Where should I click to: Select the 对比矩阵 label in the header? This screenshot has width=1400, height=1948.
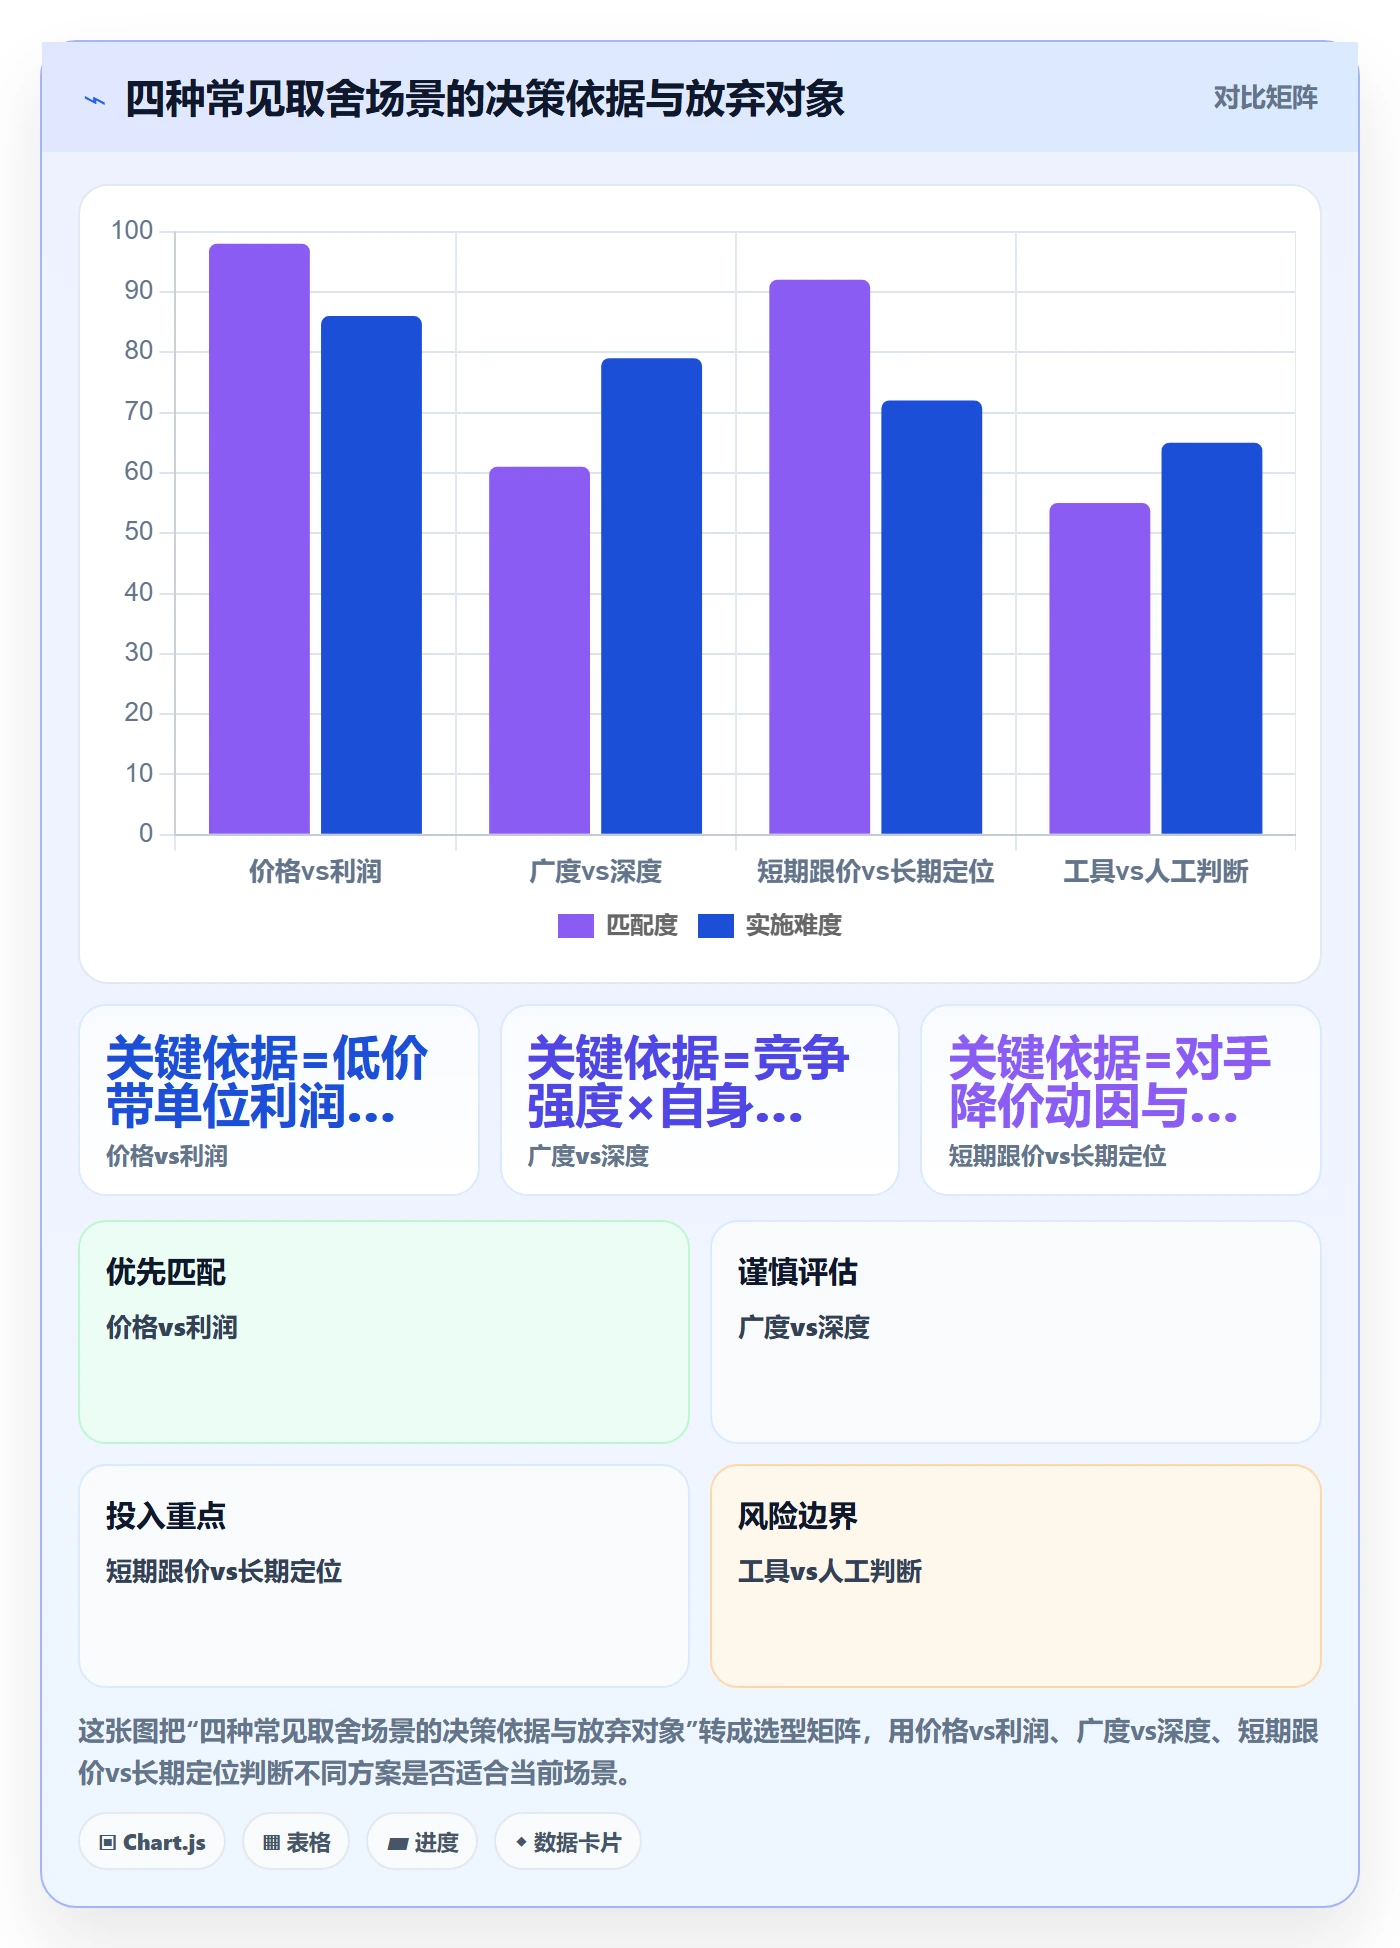click(x=1265, y=98)
